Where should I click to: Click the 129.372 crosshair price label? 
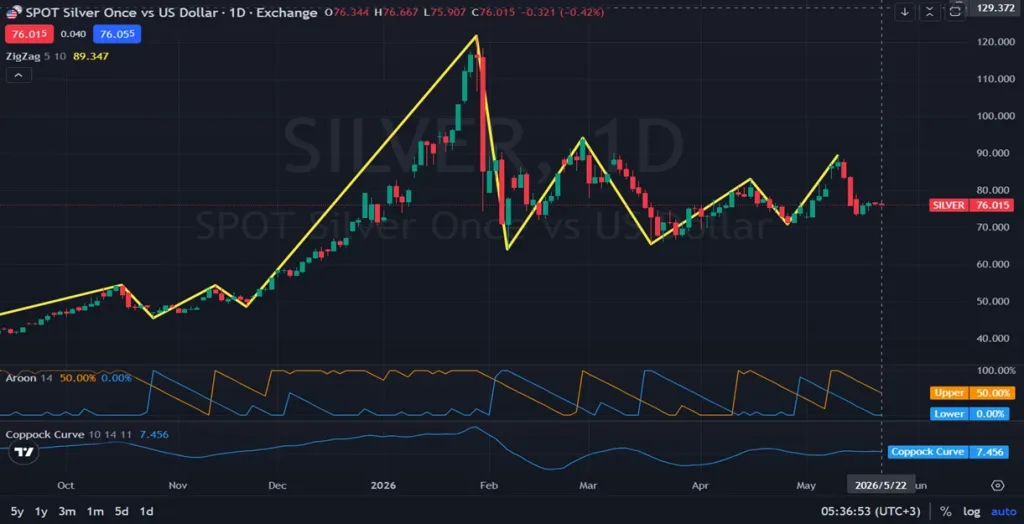point(997,8)
